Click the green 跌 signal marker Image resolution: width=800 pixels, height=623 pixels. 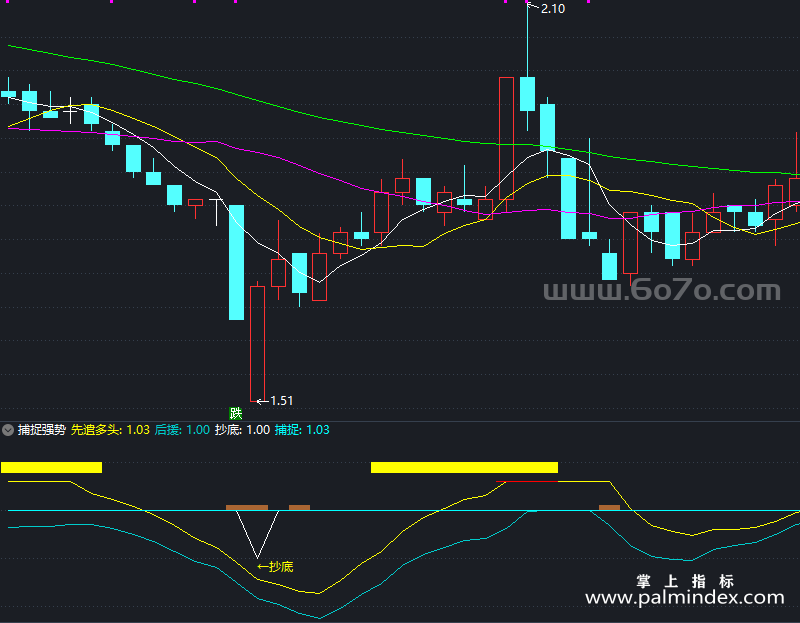pos(235,413)
